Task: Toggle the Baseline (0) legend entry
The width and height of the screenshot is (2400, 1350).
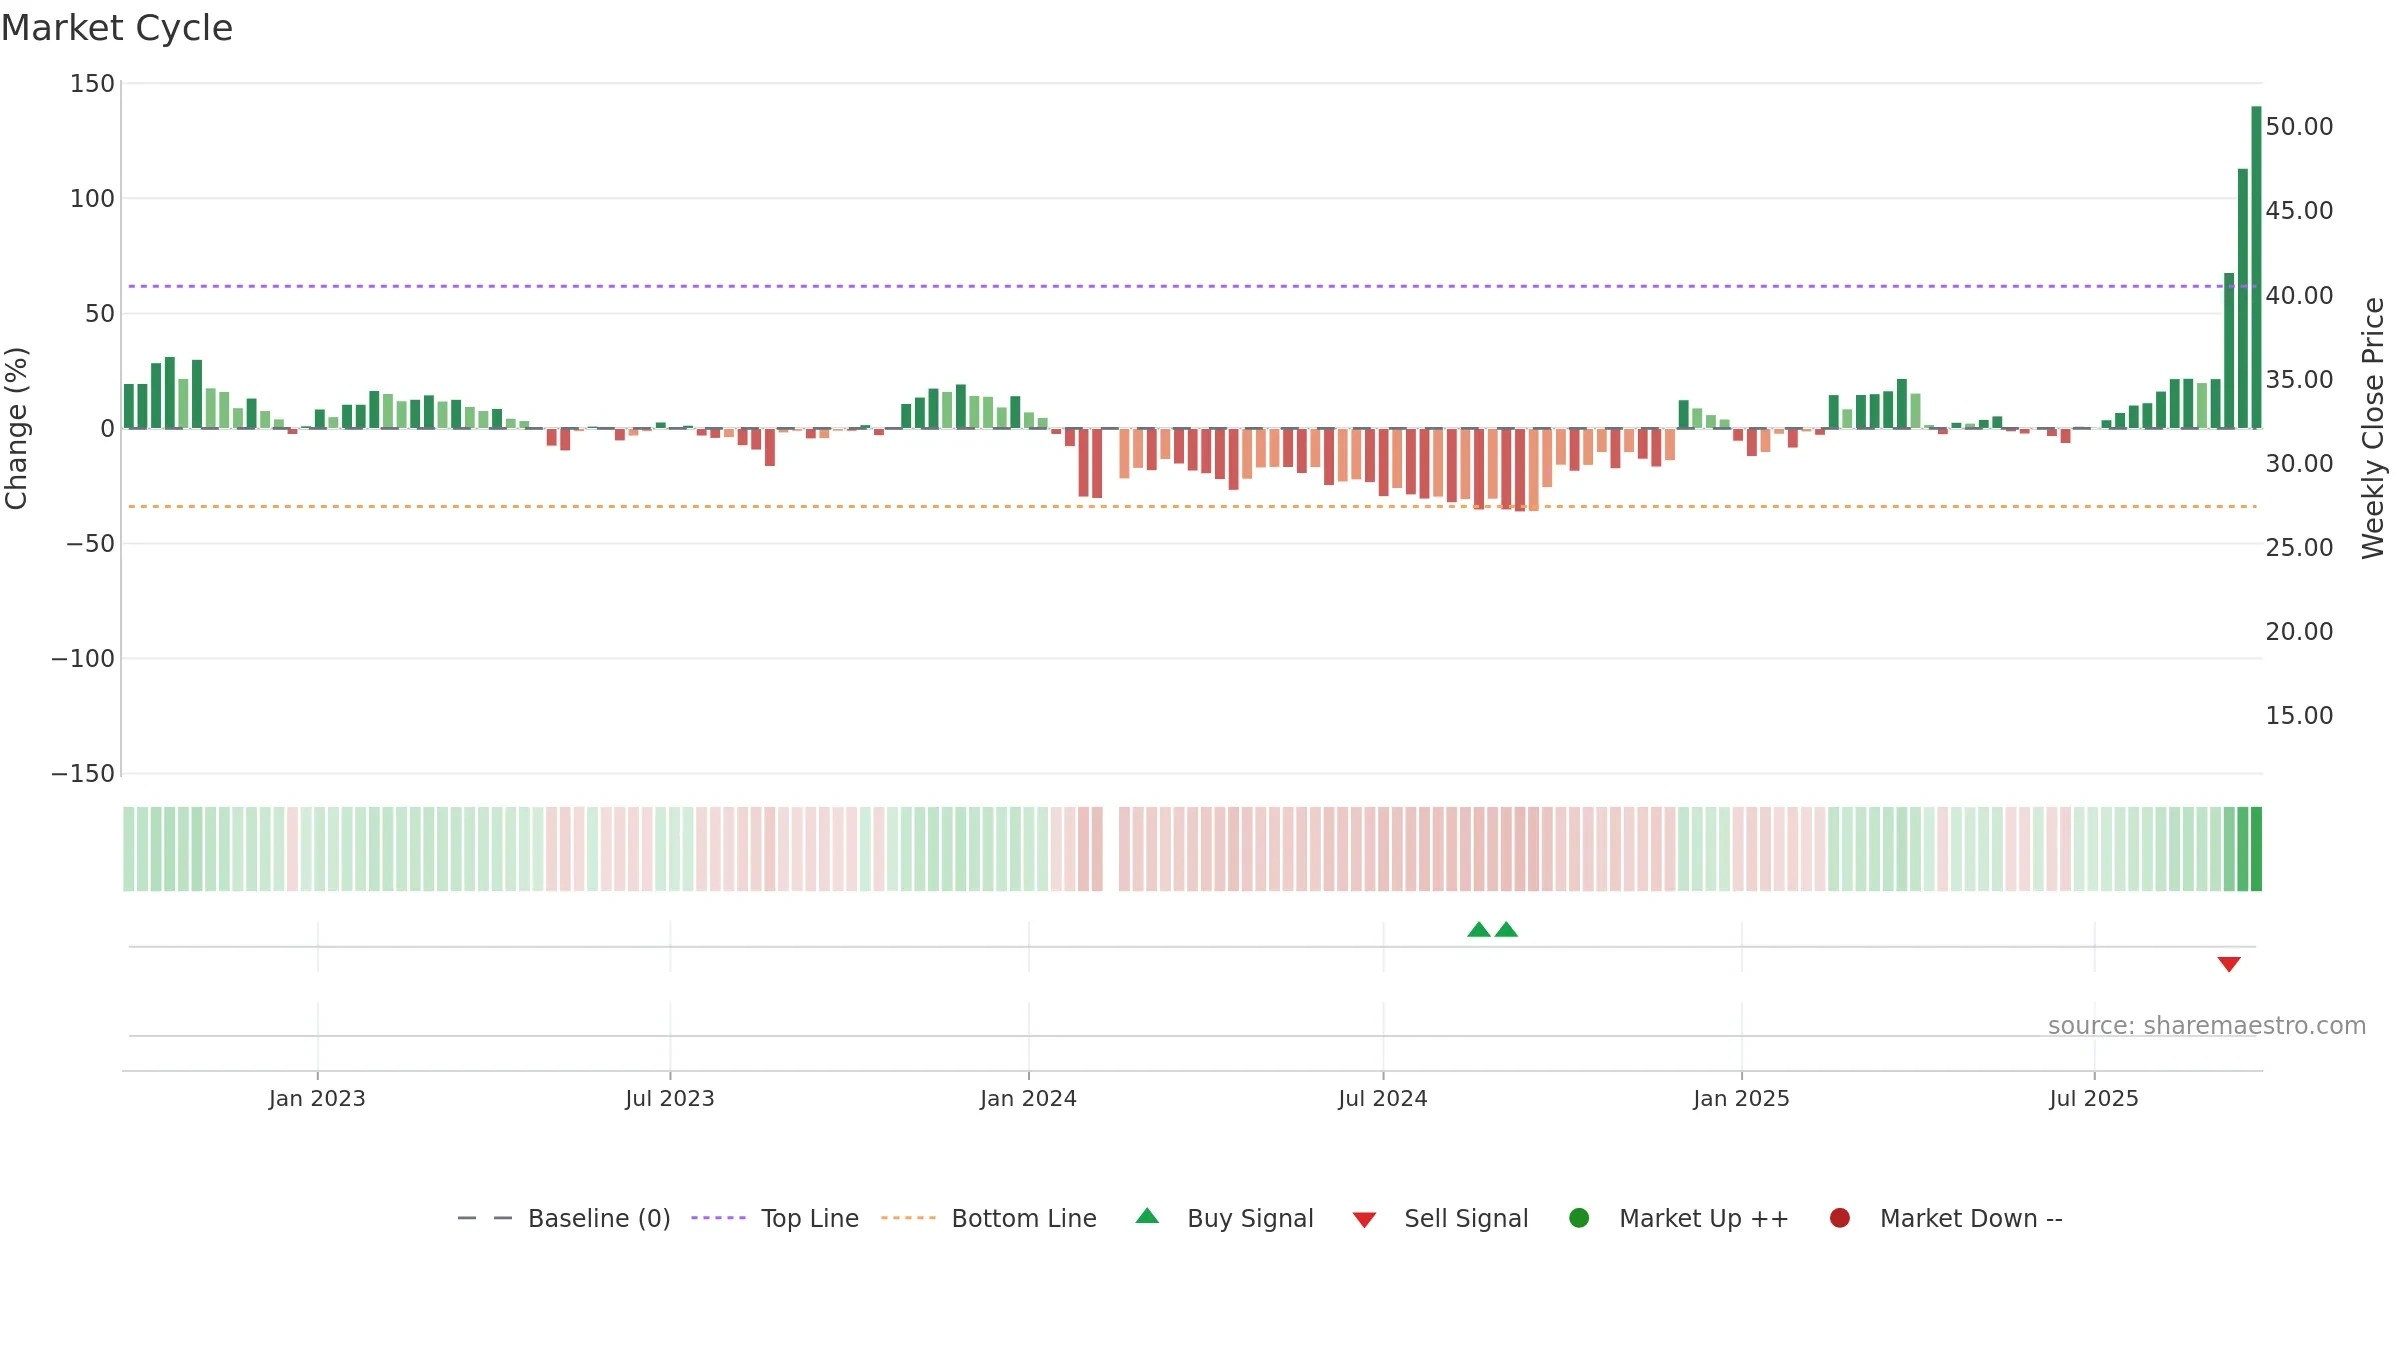Action: coord(564,1218)
